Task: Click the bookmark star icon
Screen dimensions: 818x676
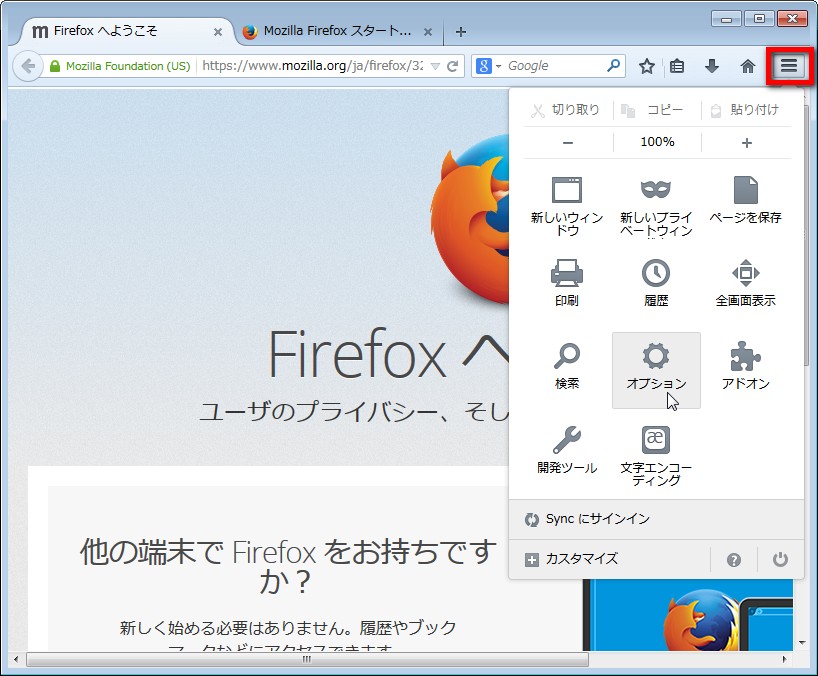Action: tap(646, 66)
